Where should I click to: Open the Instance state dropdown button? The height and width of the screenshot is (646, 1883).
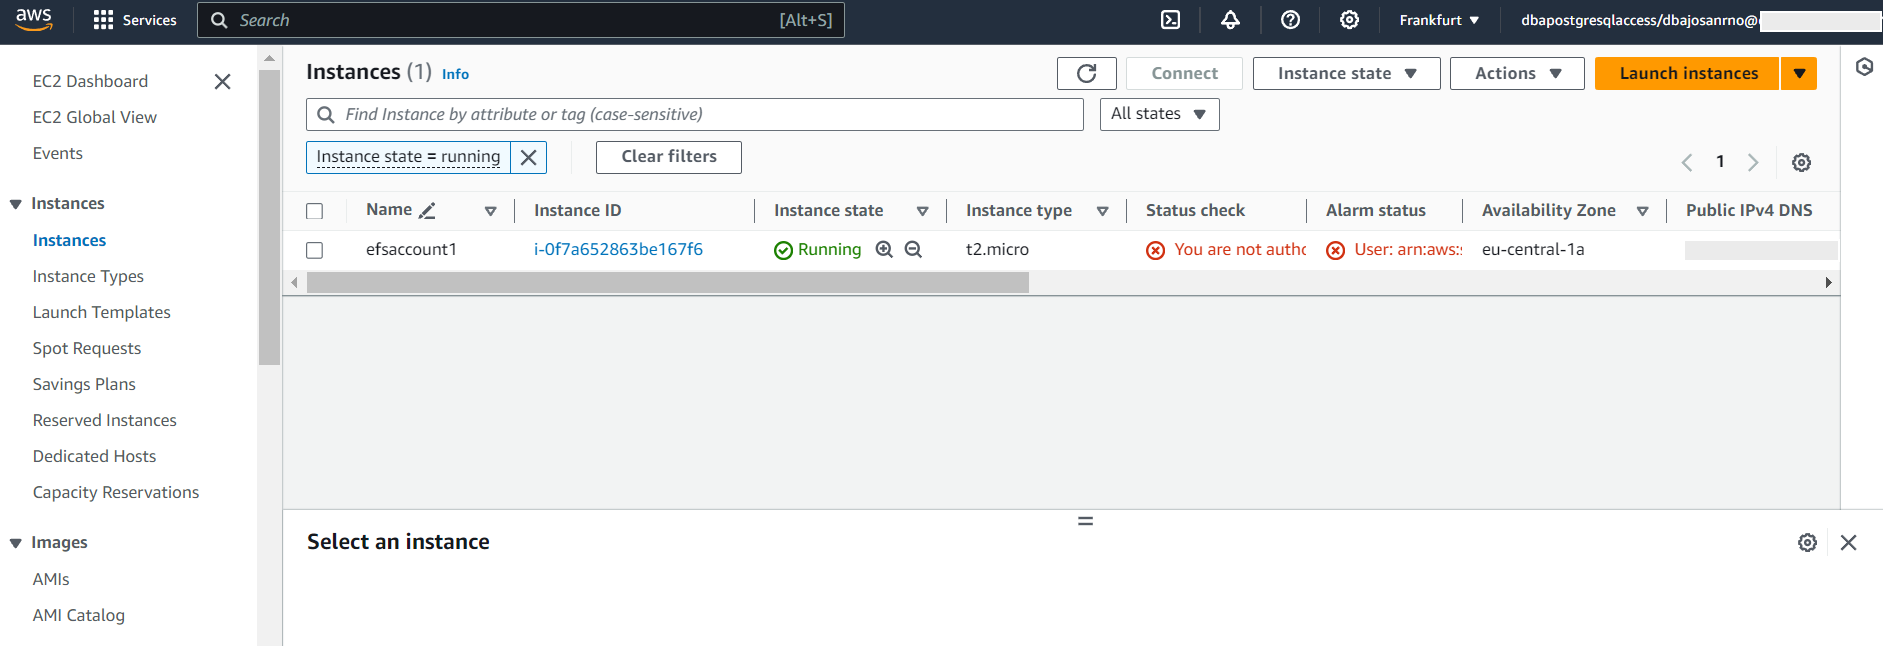pos(1346,73)
